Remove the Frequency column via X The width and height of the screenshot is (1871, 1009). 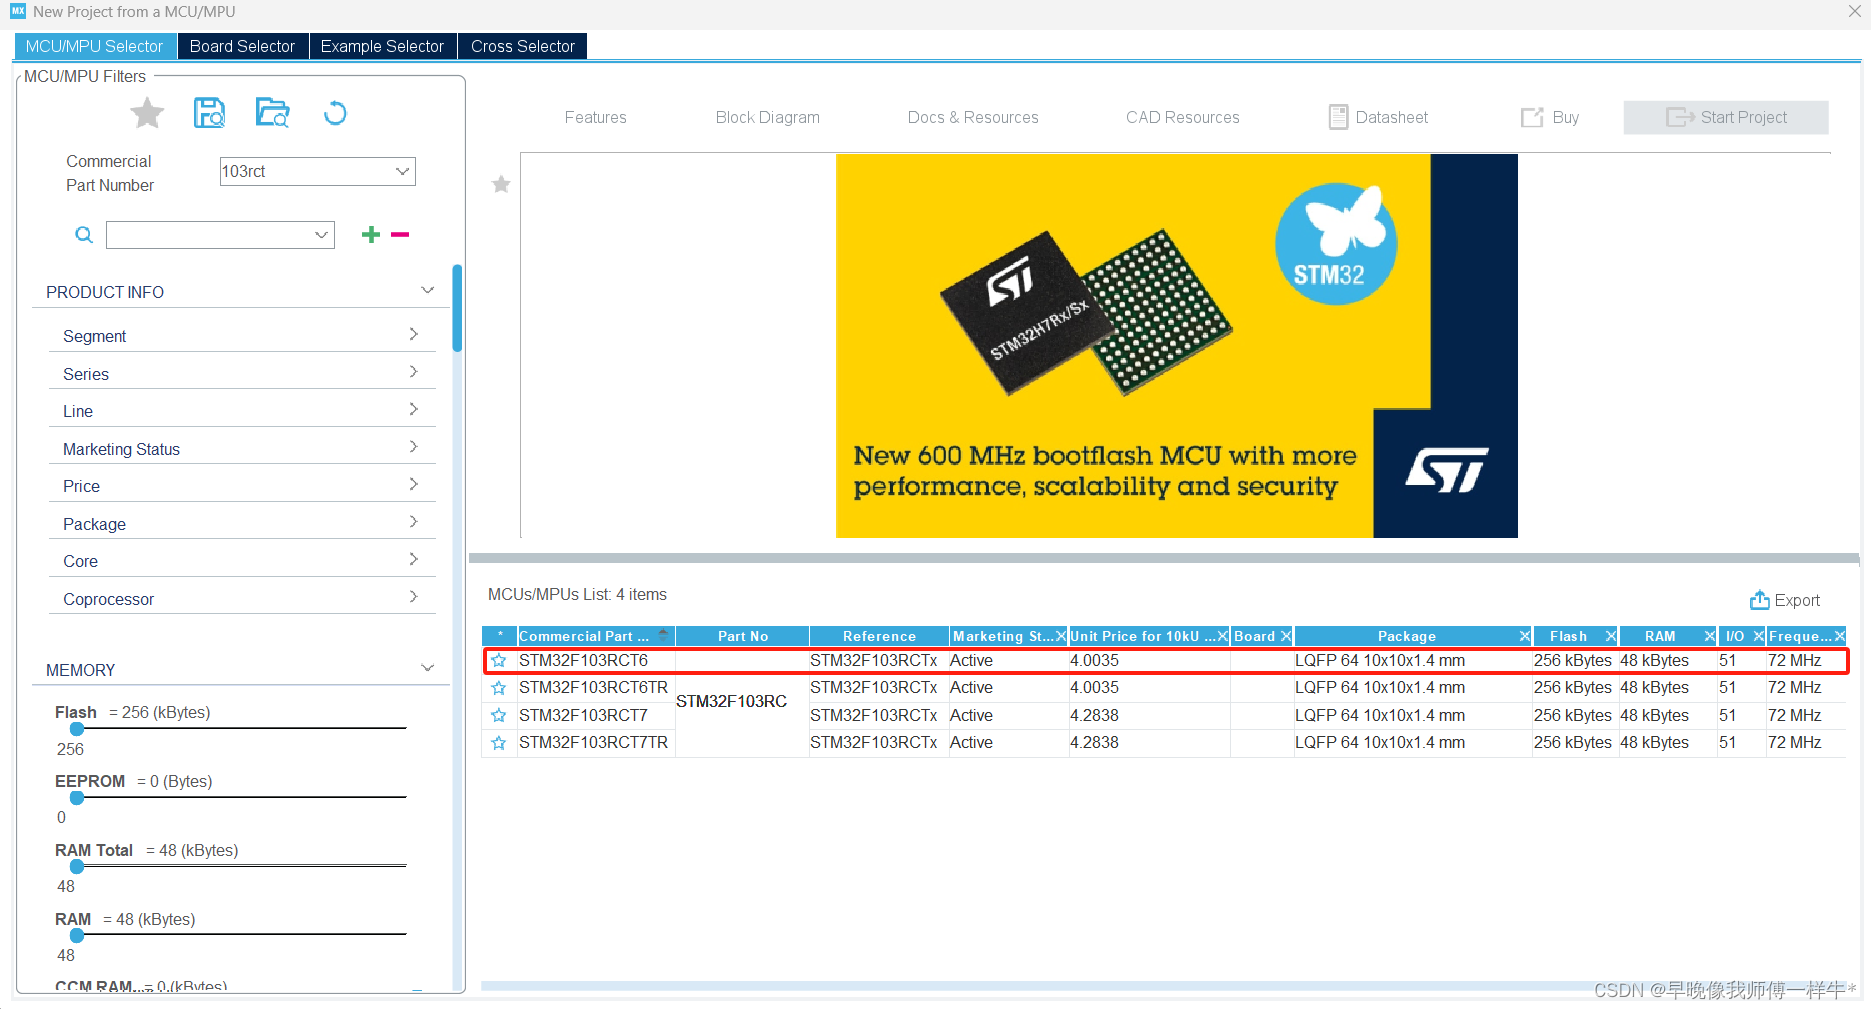1839,636
